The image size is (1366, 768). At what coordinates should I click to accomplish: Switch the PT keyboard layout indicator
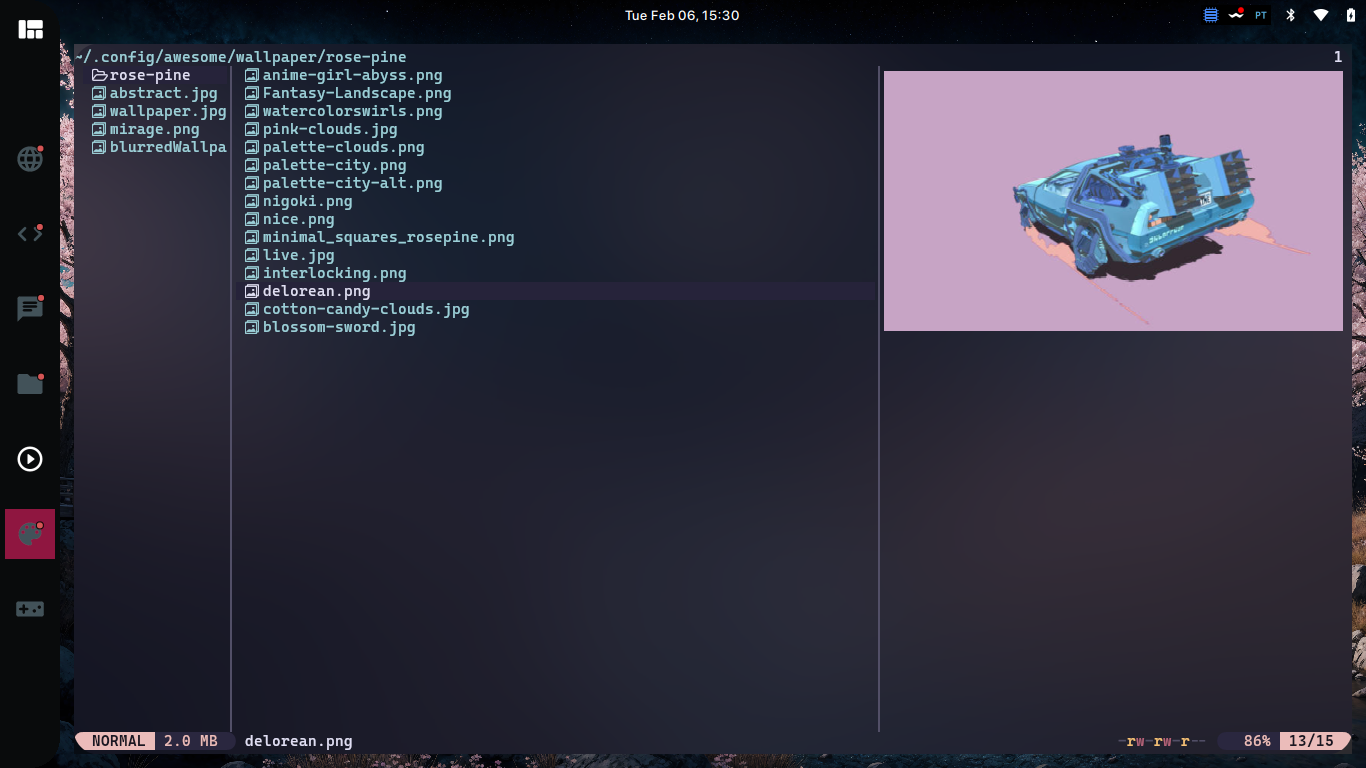pyautogui.click(x=1261, y=15)
